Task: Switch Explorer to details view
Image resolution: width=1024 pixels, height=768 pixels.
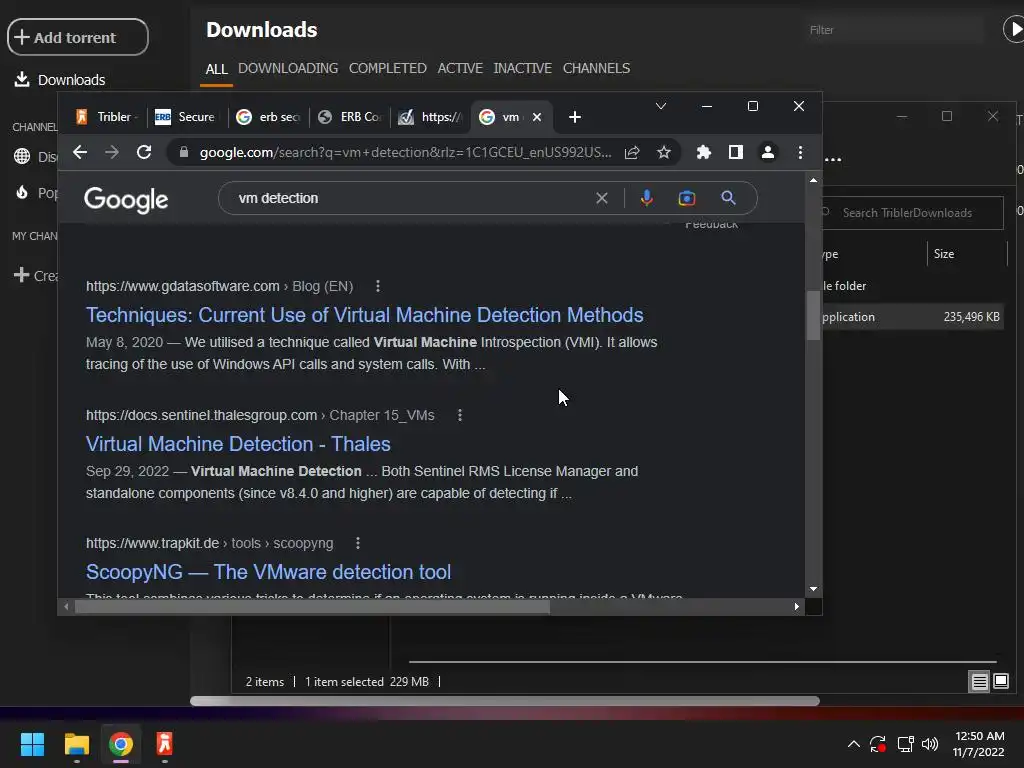Action: pyautogui.click(x=979, y=682)
